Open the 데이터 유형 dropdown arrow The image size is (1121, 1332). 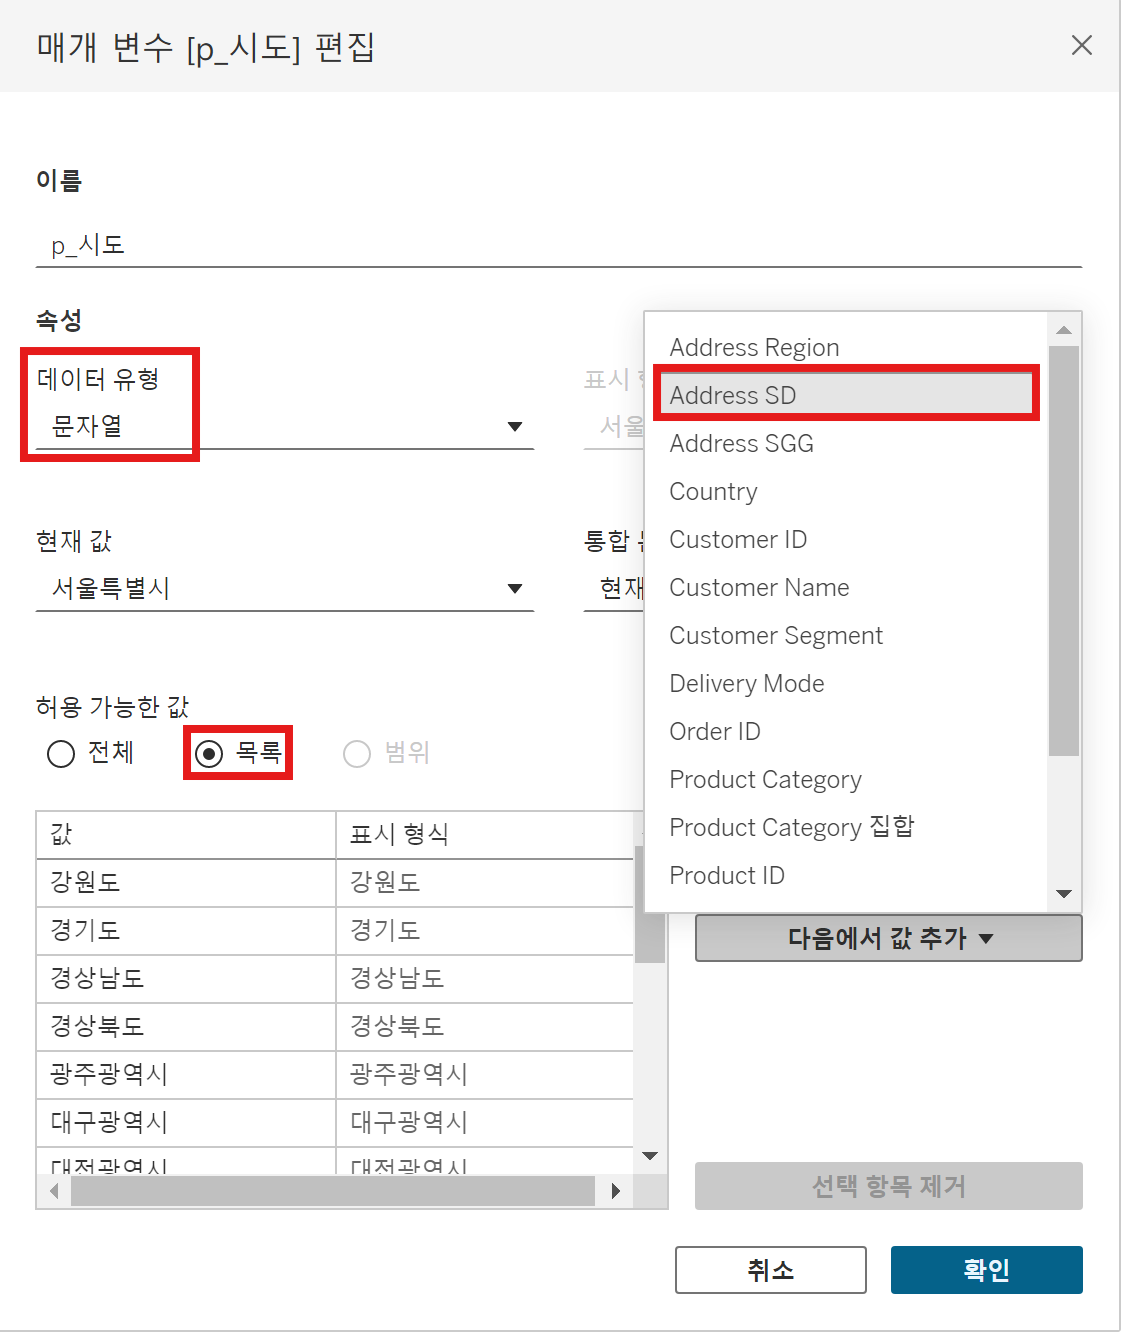pyautogui.click(x=515, y=427)
